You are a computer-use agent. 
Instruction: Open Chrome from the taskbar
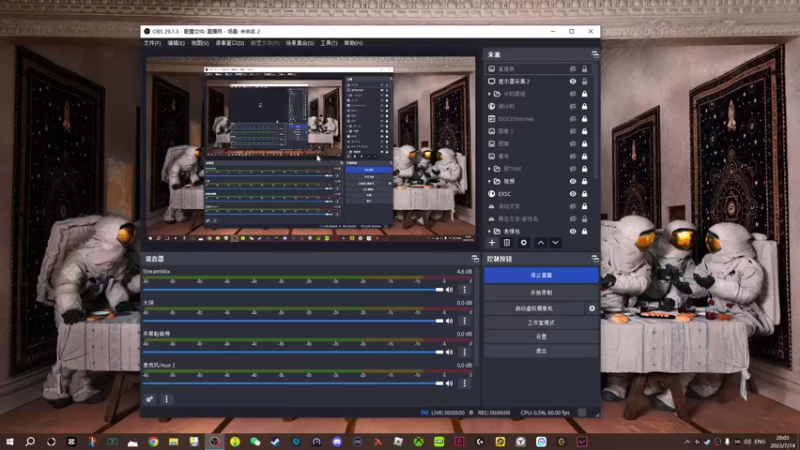pyautogui.click(x=153, y=441)
